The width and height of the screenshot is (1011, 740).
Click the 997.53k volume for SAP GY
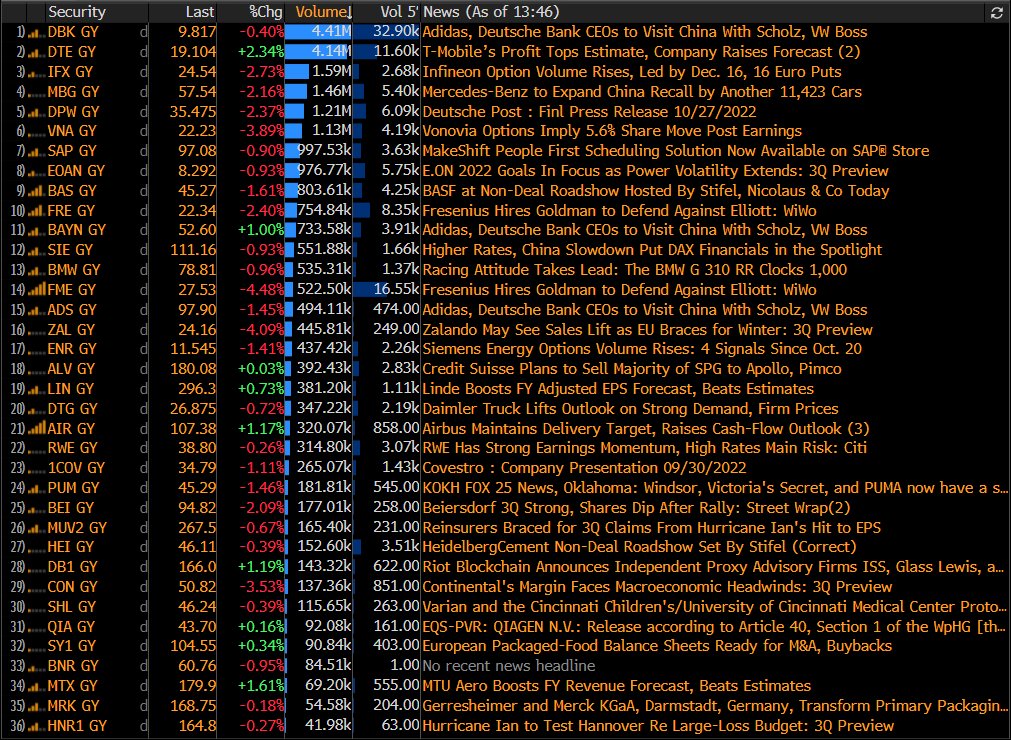pos(324,151)
